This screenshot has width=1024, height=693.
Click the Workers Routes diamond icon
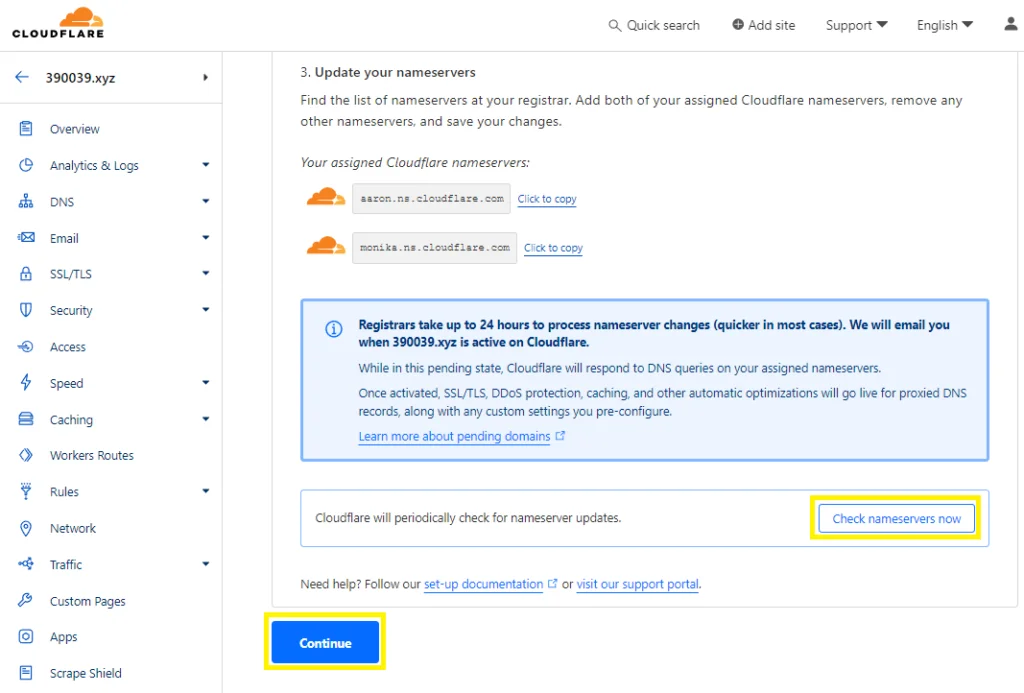[25, 455]
